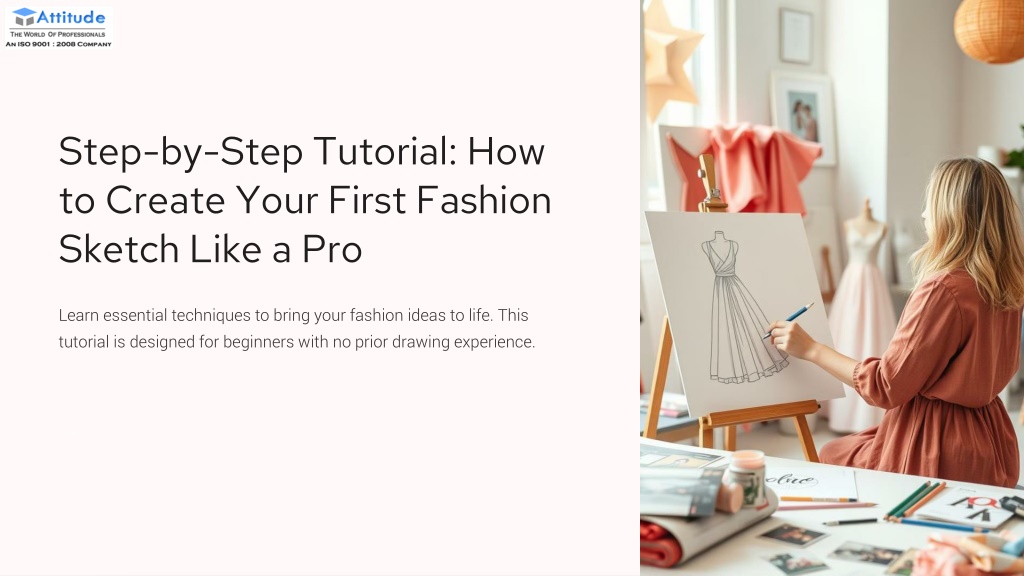Click the 'tutorial is designed for beginners' line
This screenshot has height=576, width=1024.
point(296,342)
